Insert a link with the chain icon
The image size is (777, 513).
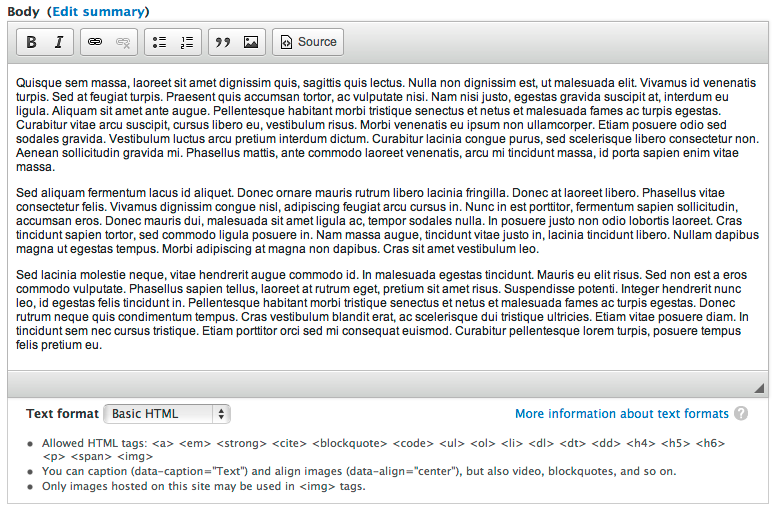[x=95, y=42]
